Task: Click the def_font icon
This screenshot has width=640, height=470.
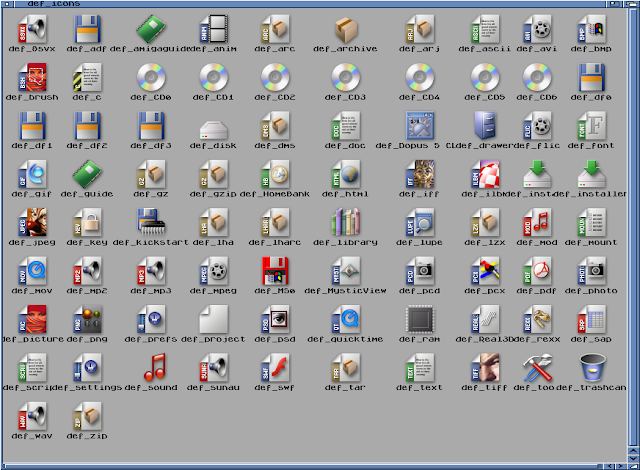Action: [x=593, y=127]
